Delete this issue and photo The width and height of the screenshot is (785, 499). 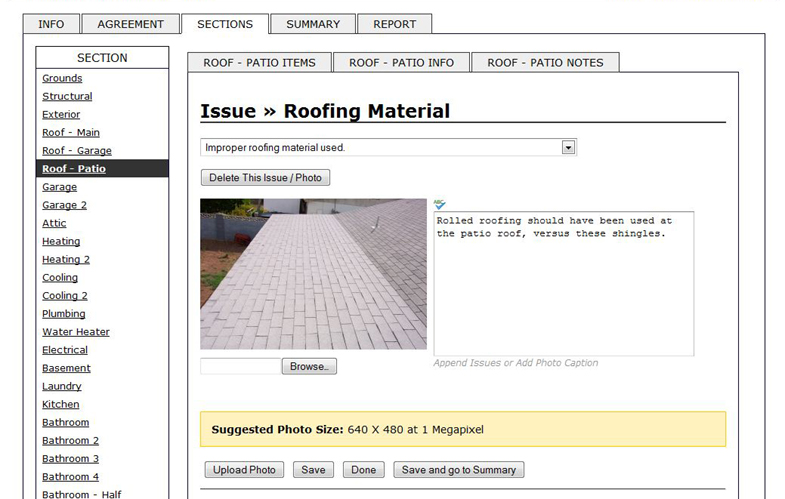tap(265, 178)
